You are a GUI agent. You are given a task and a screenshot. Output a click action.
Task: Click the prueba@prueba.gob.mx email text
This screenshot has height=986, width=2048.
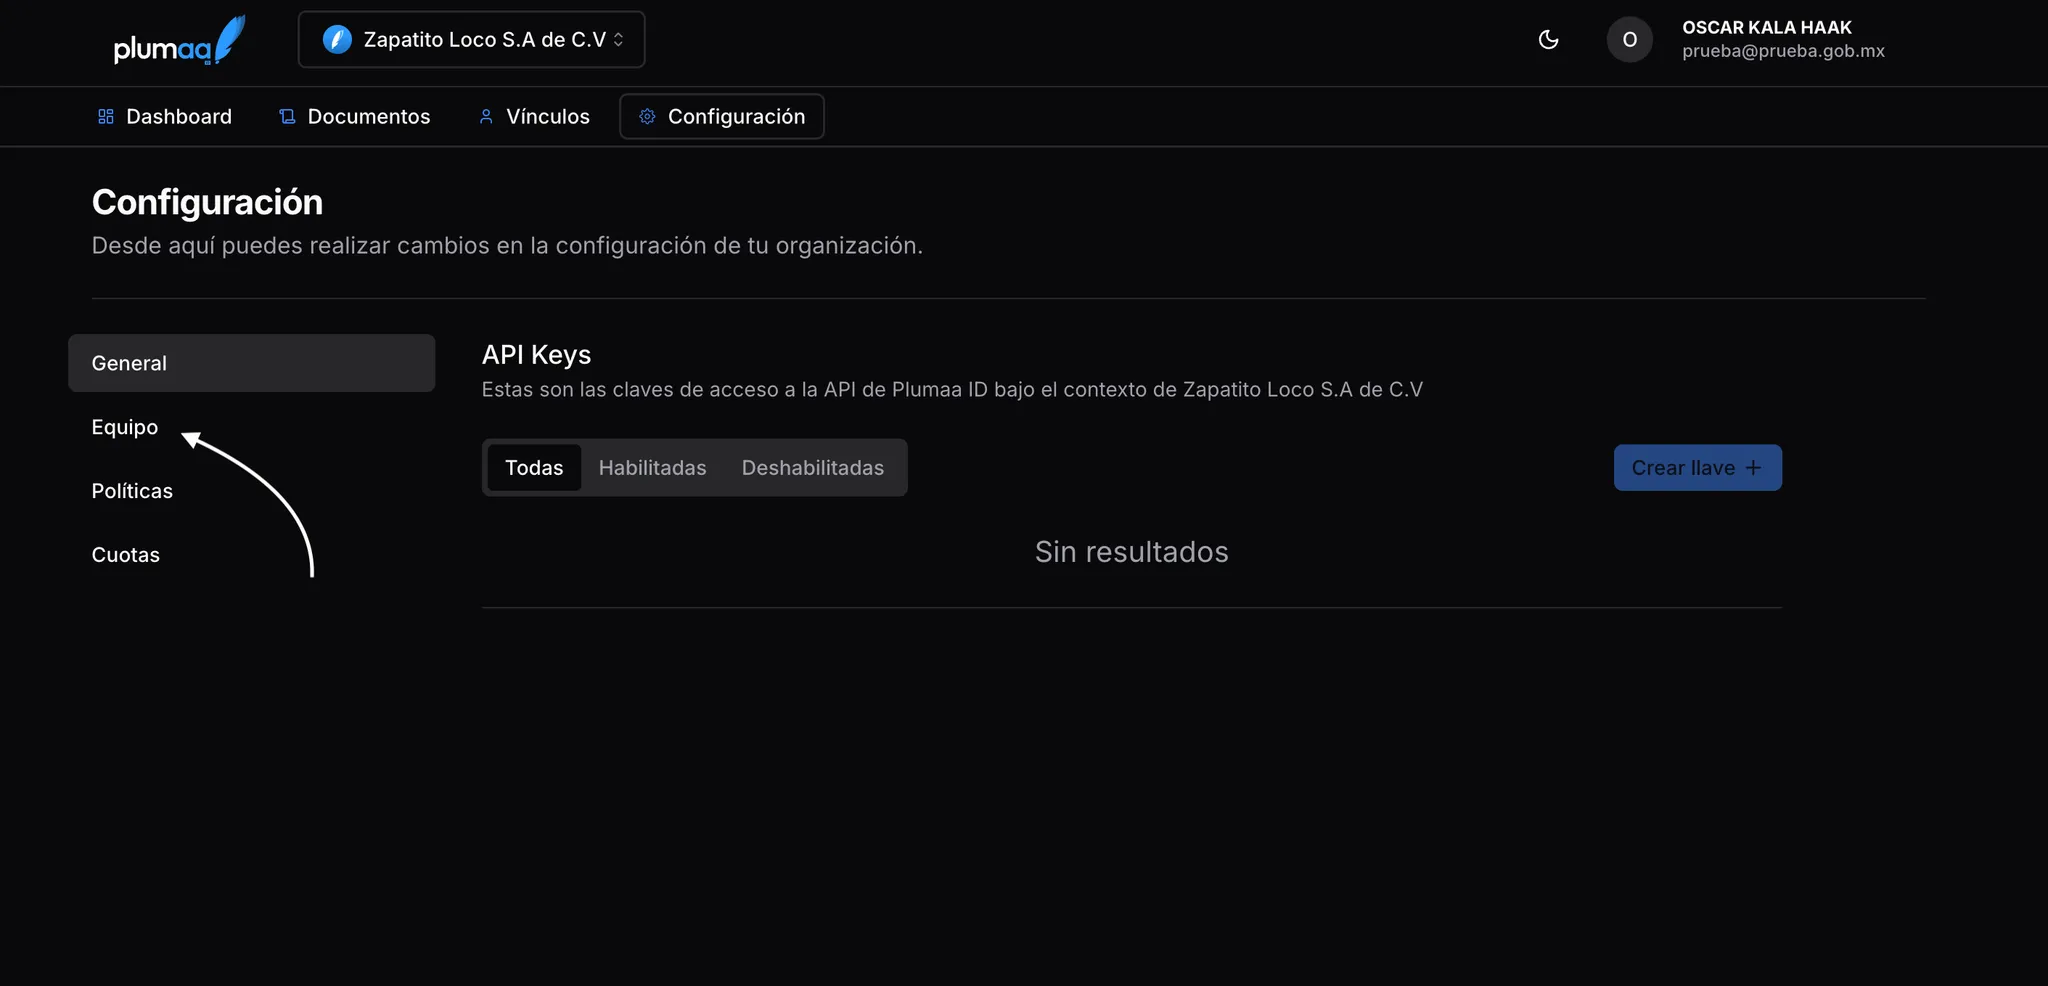[1783, 51]
